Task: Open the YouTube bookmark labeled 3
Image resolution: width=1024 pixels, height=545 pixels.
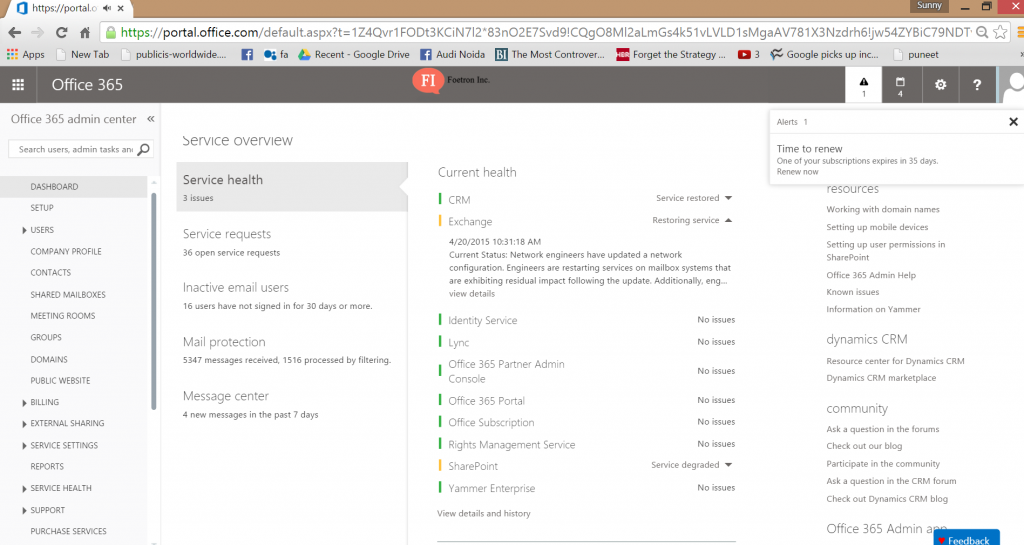Action: click(748, 55)
